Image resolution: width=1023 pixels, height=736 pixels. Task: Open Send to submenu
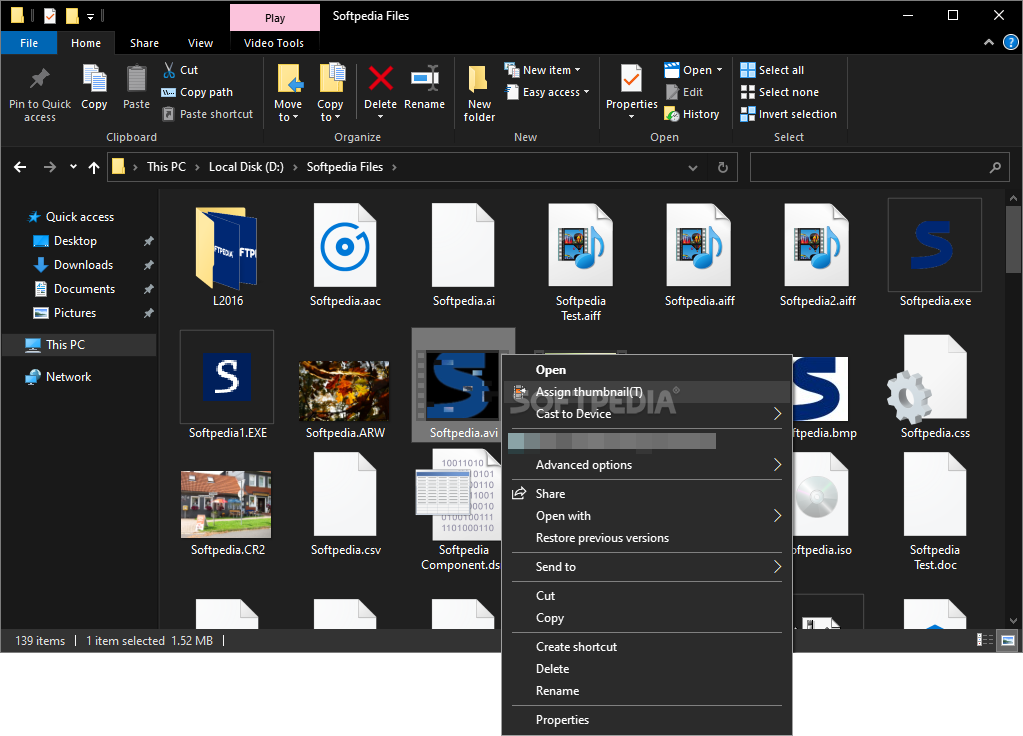(x=647, y=567)
